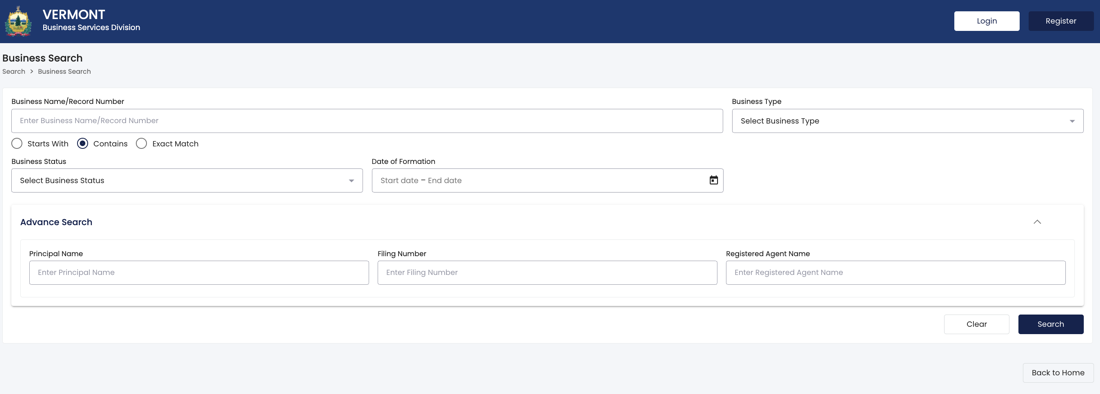Click the Login button
This screenshot has width=1100, height=394.
(x=987, y=21)
